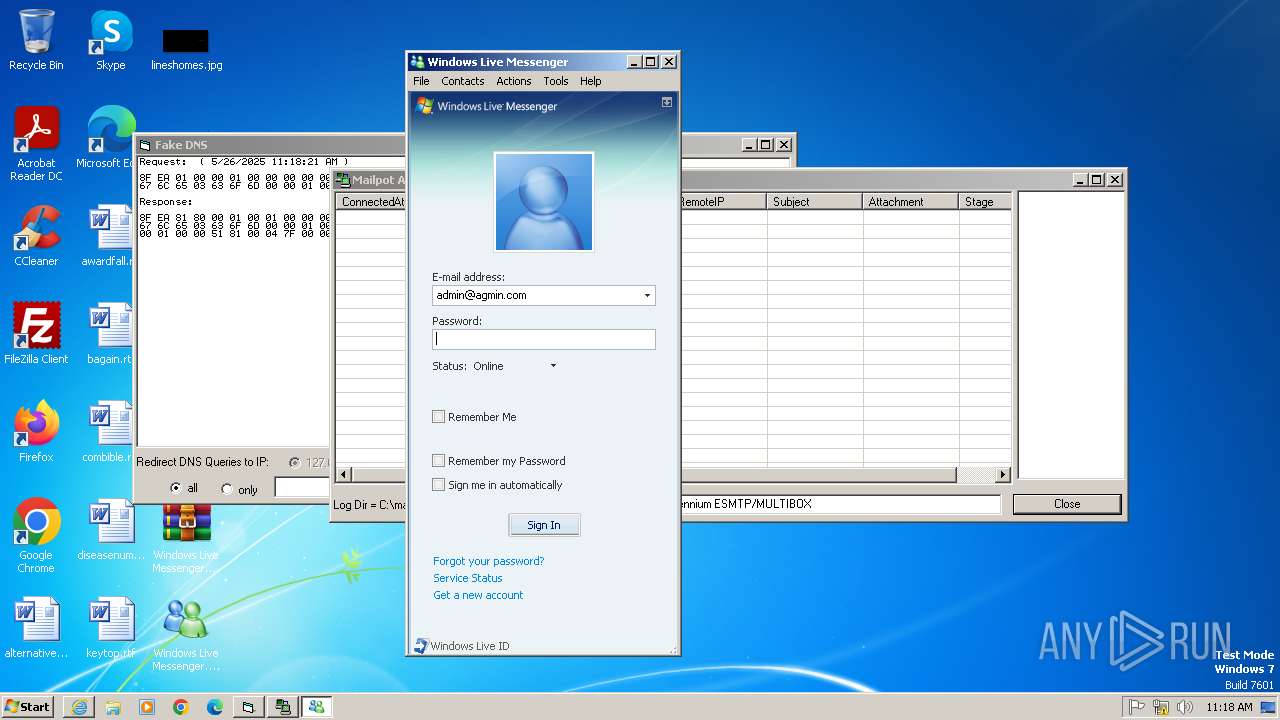Select the combible document on the desktop
The width and height of the screenshot is (1280, 720).
pyautogui.click(x=108, y=432)
